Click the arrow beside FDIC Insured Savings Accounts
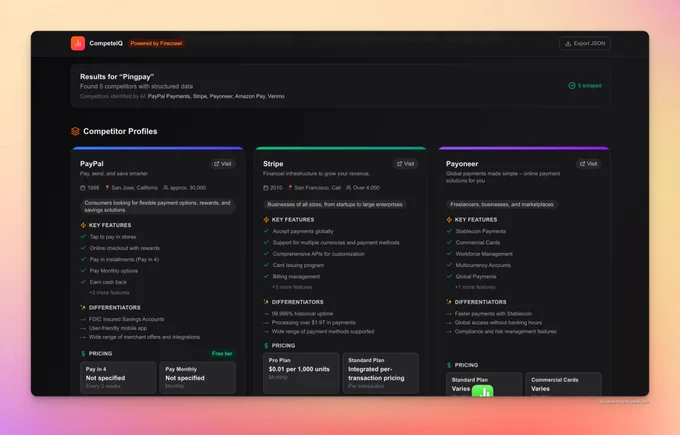Screen dimensions: 680x435 click(x=83, y=319)
